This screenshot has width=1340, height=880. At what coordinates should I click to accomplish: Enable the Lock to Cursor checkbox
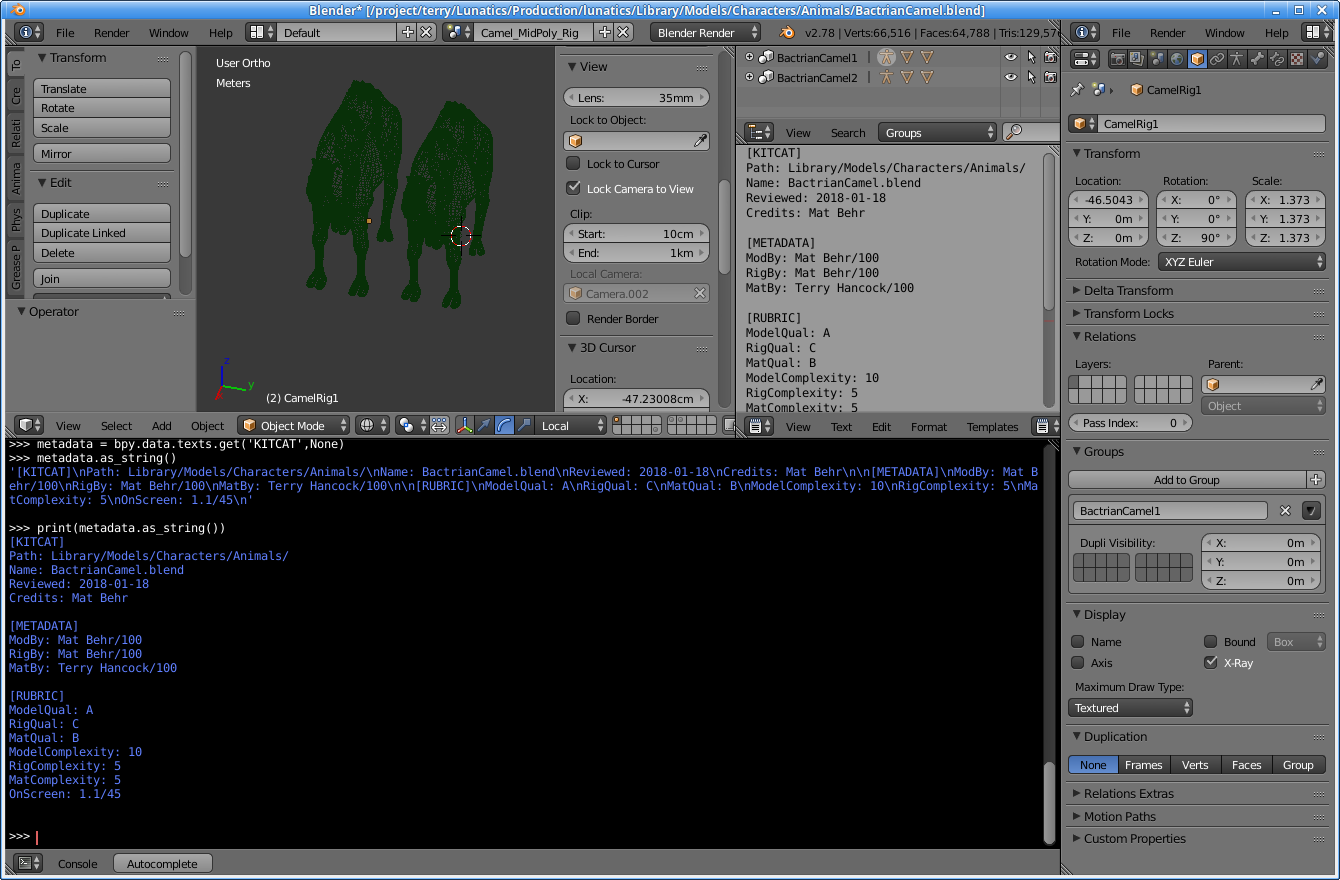coord(573,163)
